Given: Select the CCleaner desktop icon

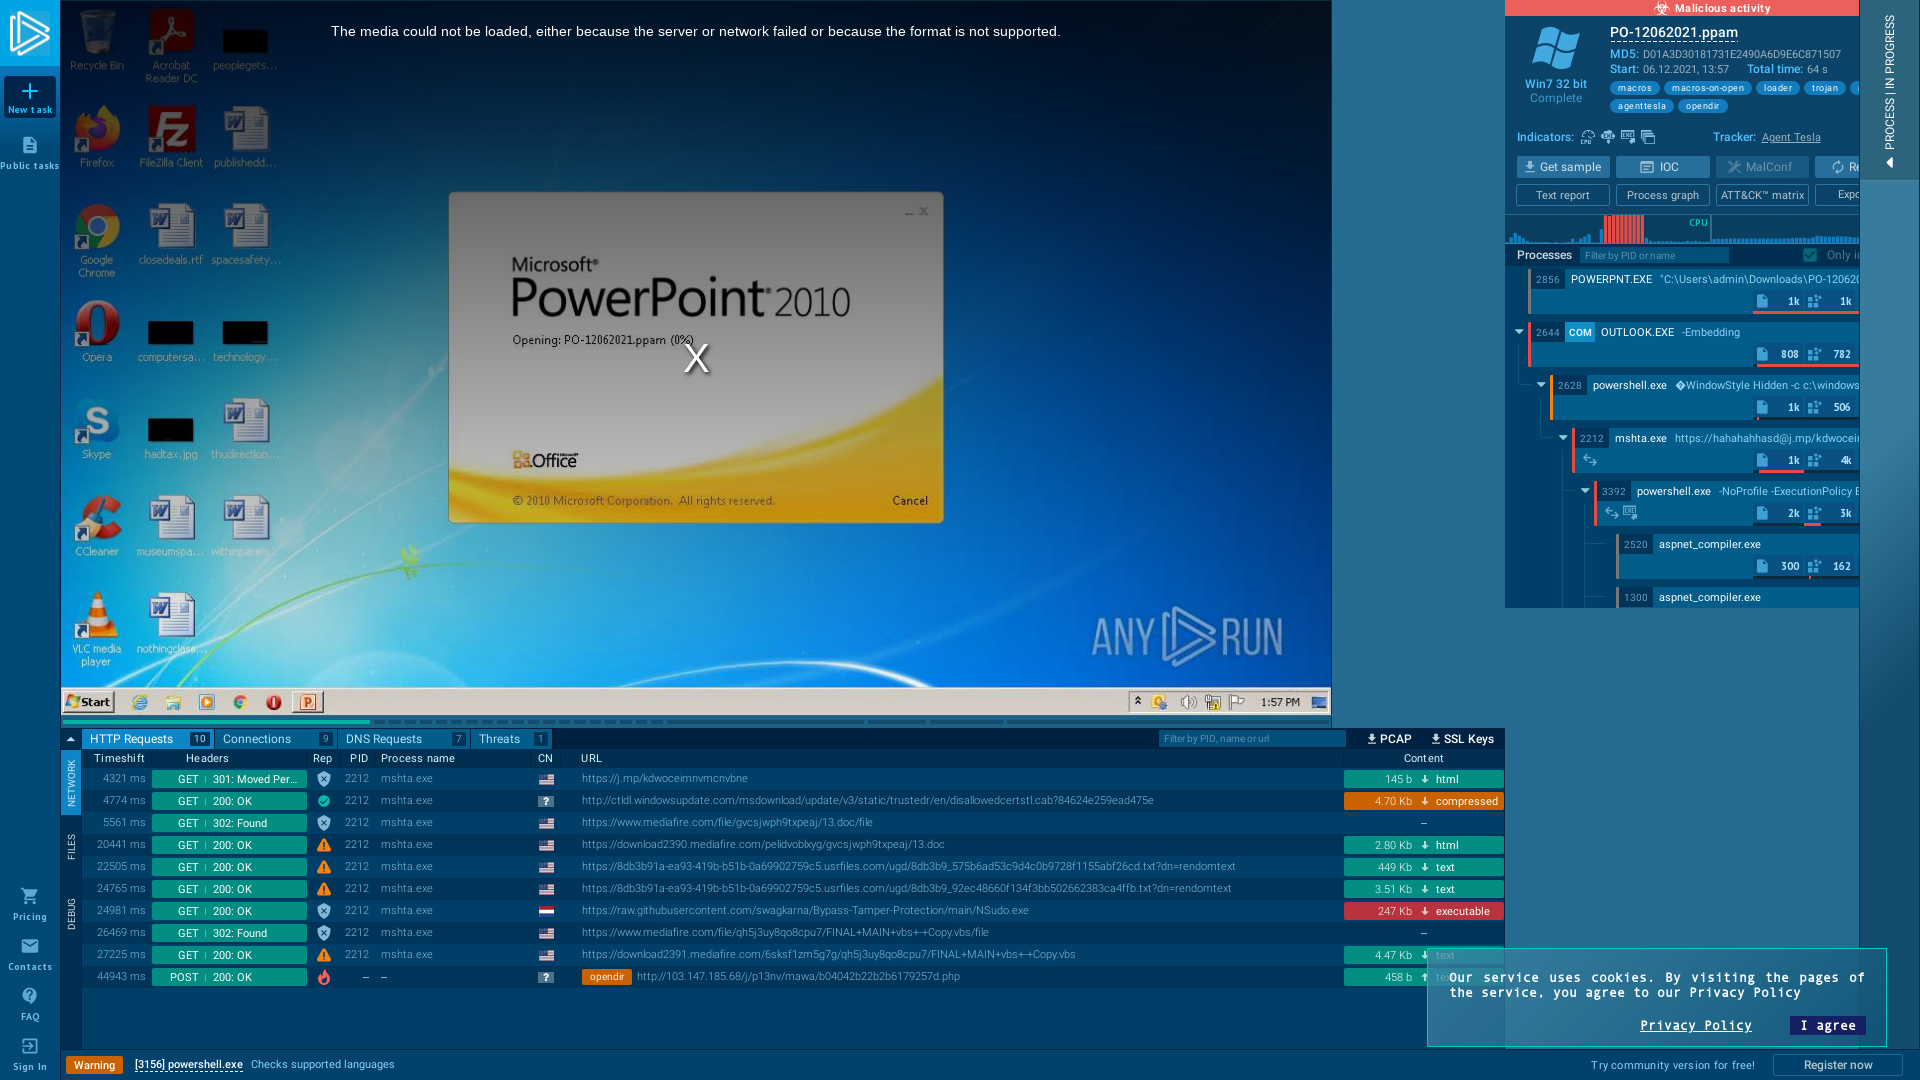Looking at the screenshot, I should [x=97, y=526].
